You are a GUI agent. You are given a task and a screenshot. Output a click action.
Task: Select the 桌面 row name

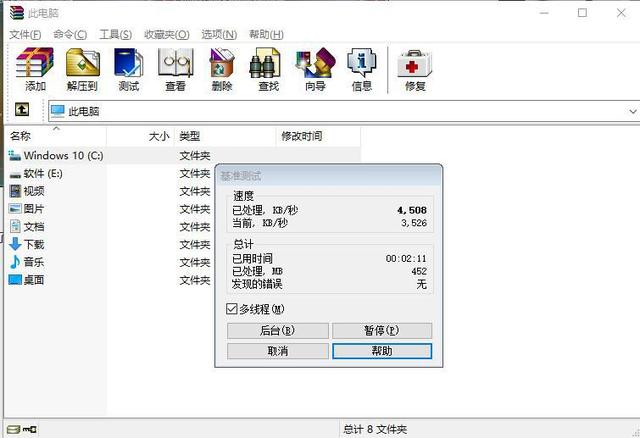click(x=34, y=280)
